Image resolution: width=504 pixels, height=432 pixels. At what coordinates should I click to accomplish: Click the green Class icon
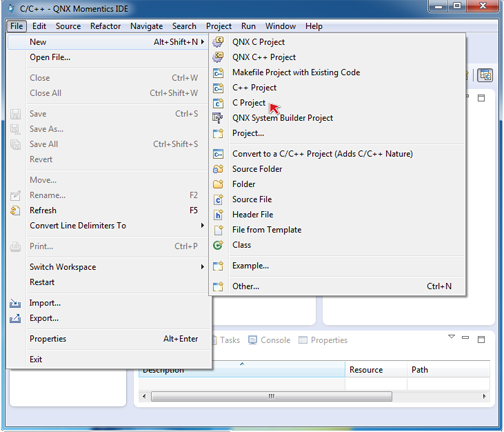coord(218,245)
